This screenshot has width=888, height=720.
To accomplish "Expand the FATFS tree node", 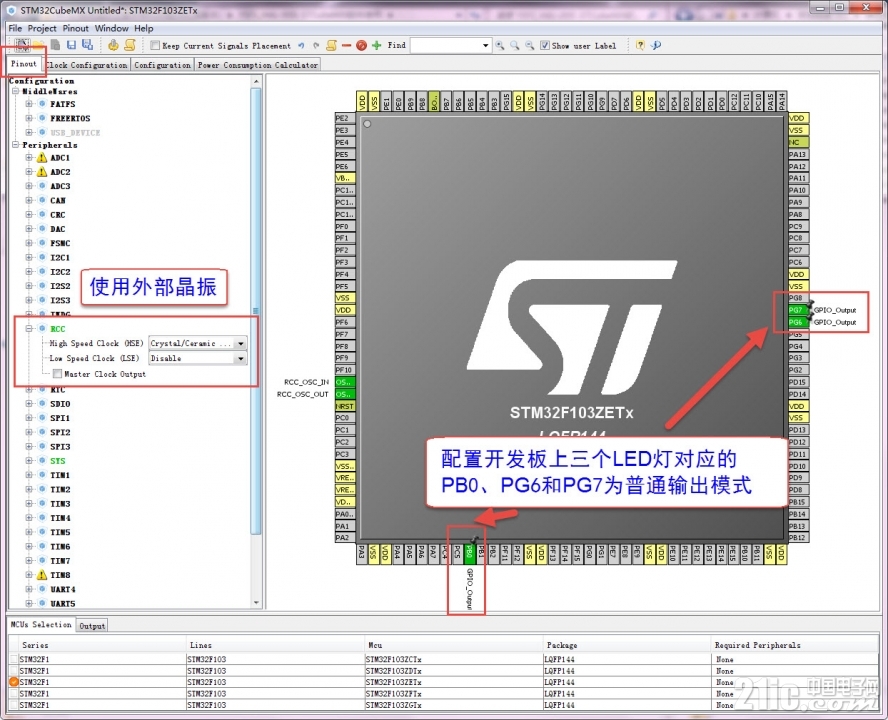I will (29, 104).
